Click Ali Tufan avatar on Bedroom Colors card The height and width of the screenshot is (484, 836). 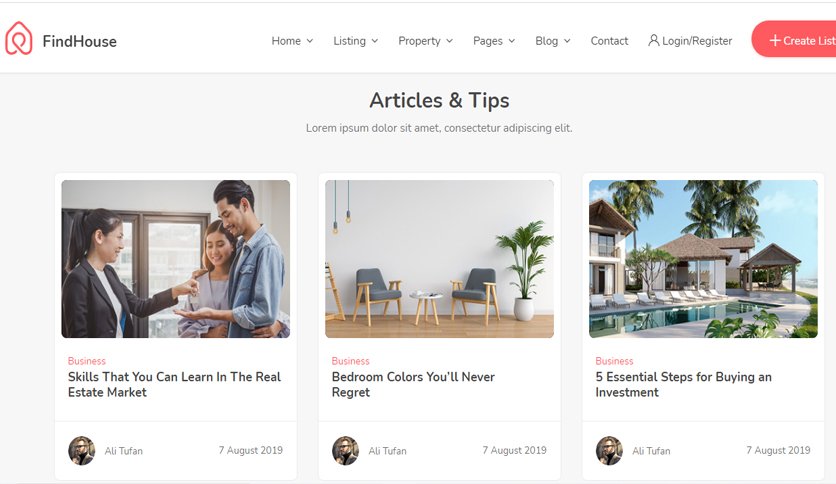[x=345, y=450]
